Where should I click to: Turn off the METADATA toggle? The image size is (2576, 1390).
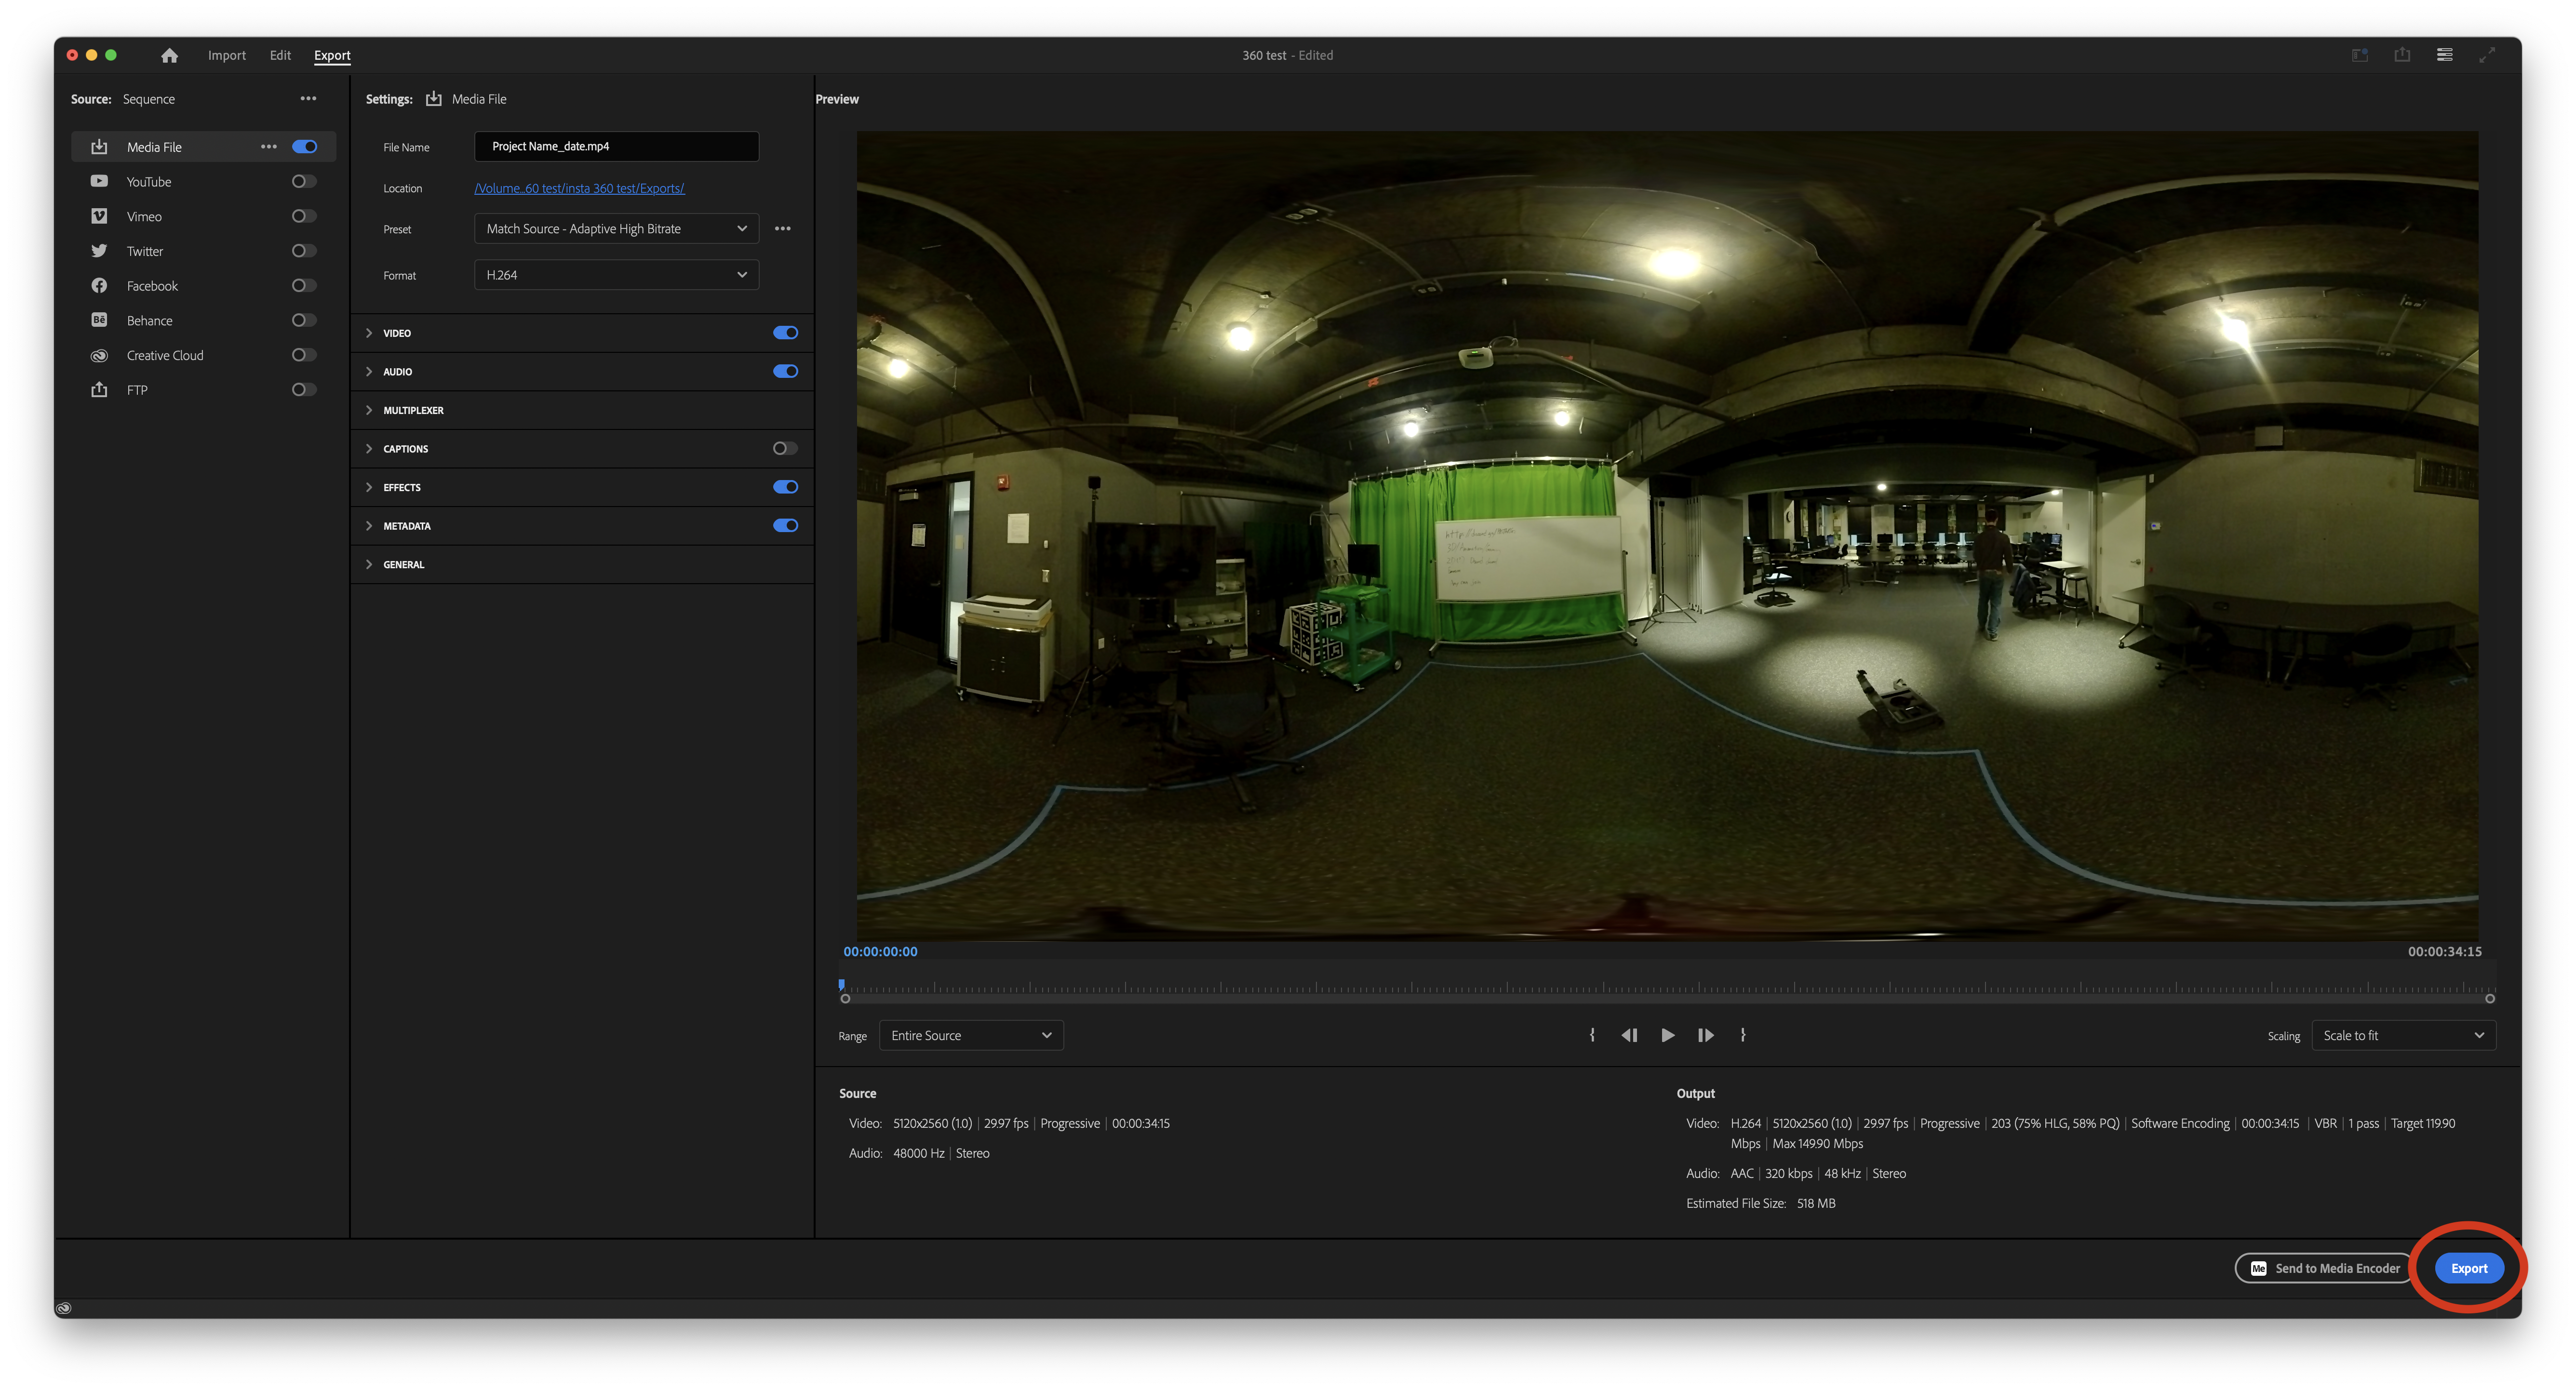[786, 526]
